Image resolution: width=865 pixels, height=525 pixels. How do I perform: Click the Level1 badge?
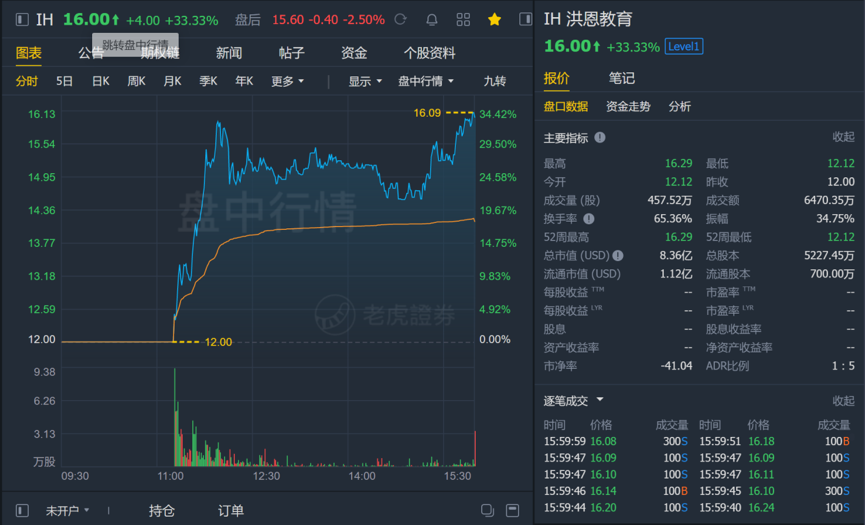click(x=684, y=47)
